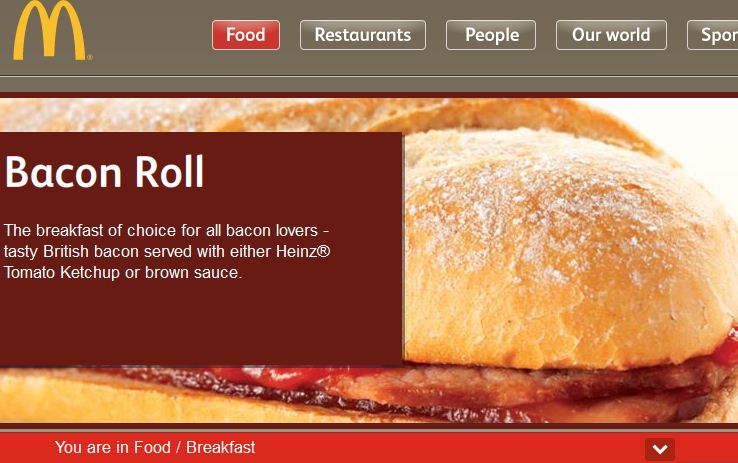Screen dimensions: 738x463
Task: Follow the Food link in the breadcrumb
Action: coord(152,447)
